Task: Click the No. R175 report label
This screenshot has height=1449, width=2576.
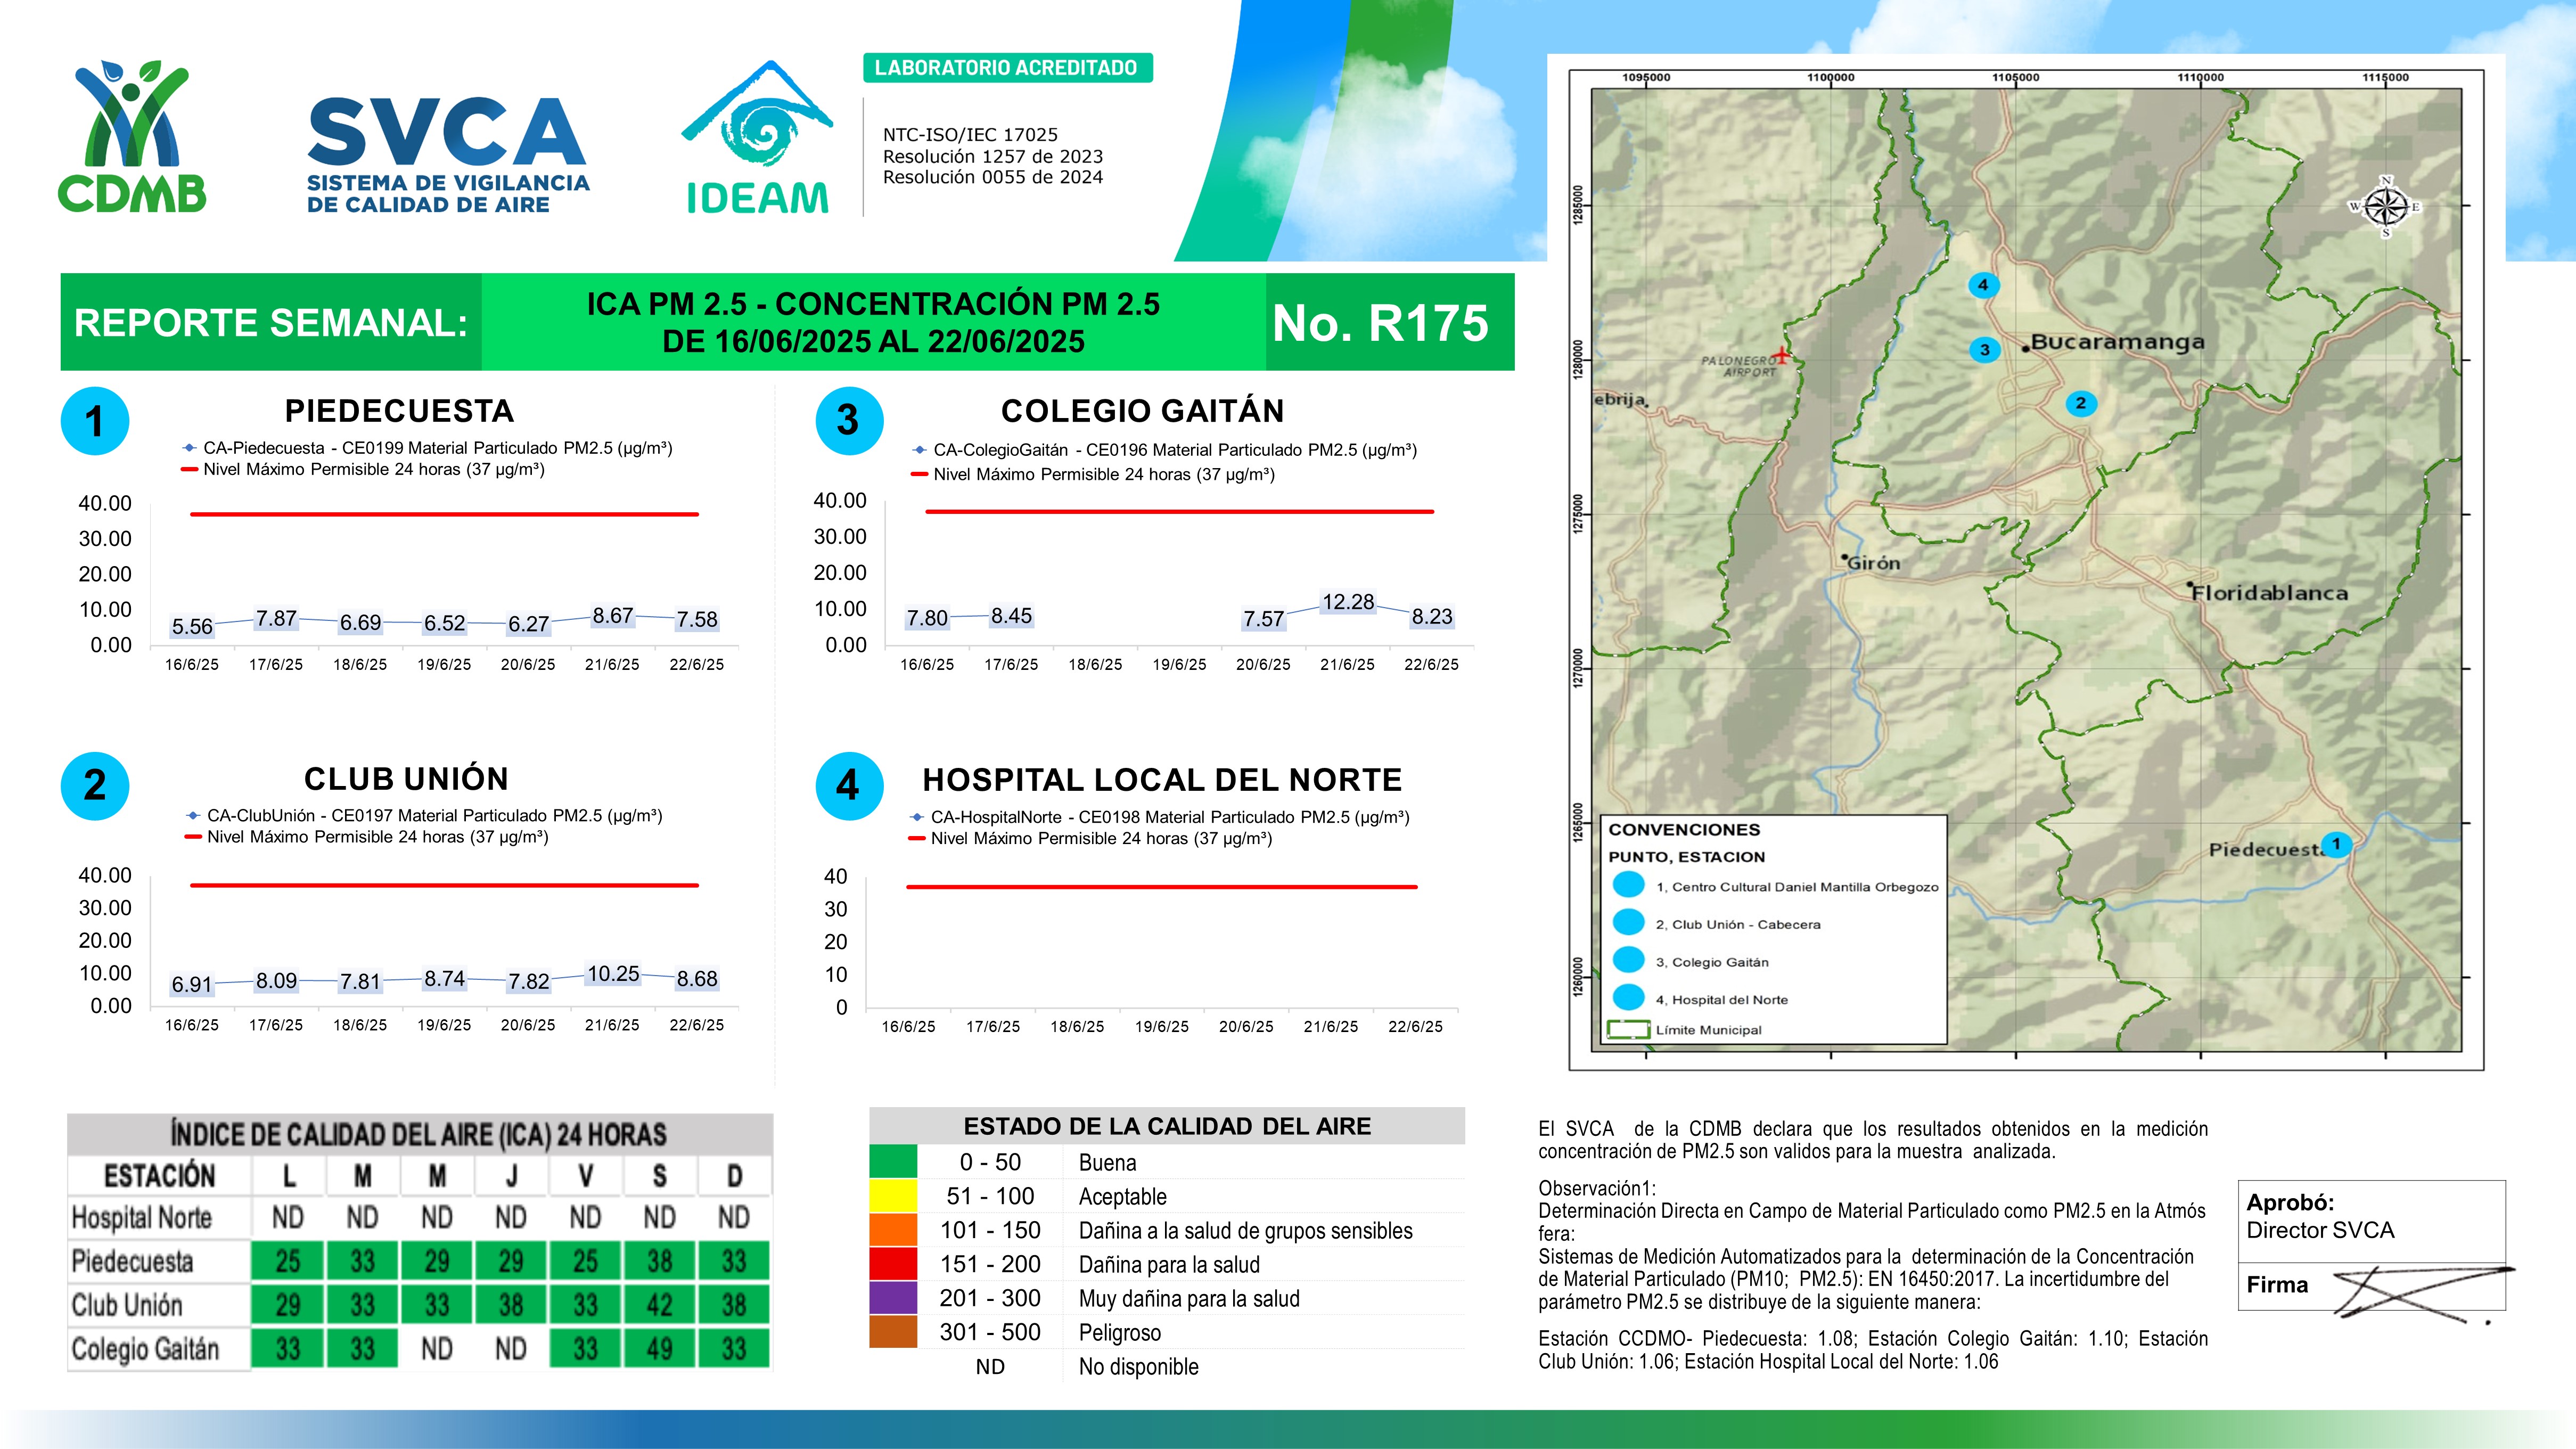Action: tap(1380, 323)
